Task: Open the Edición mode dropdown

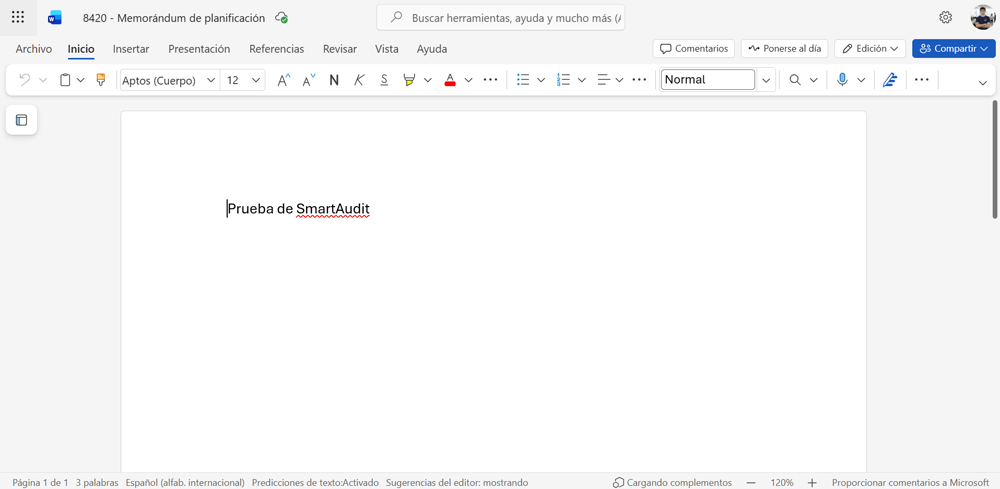Action: click(x=870, y=48)
